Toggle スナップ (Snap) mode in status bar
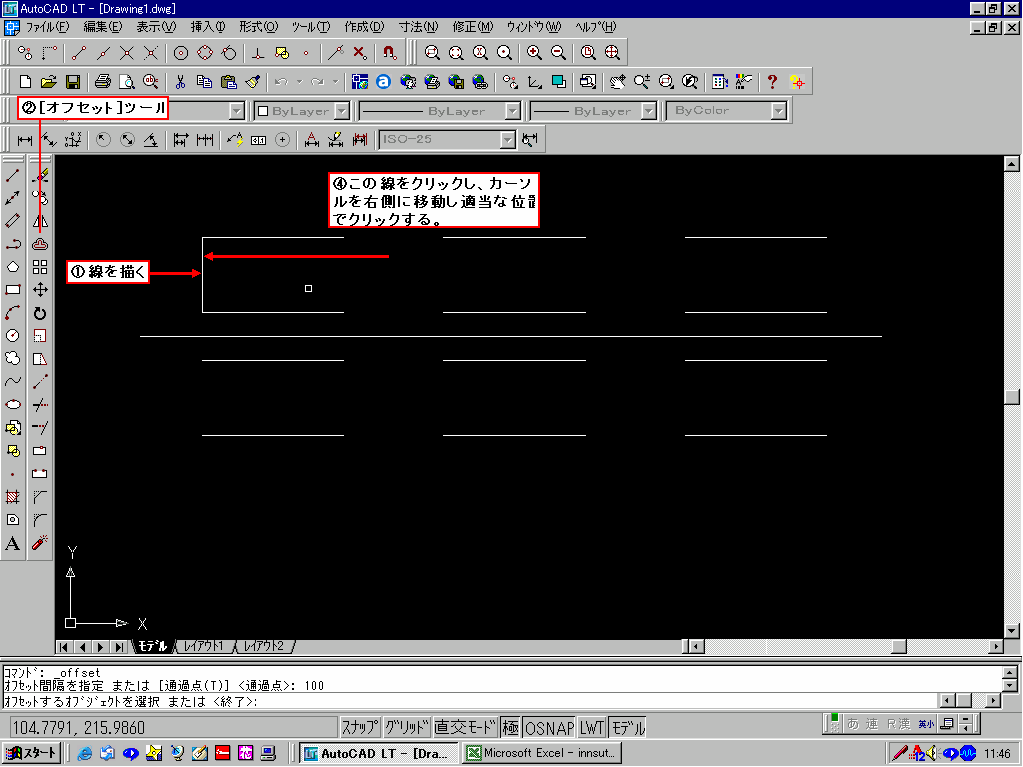Screen dimensions: 1023x767 (360, 727)
